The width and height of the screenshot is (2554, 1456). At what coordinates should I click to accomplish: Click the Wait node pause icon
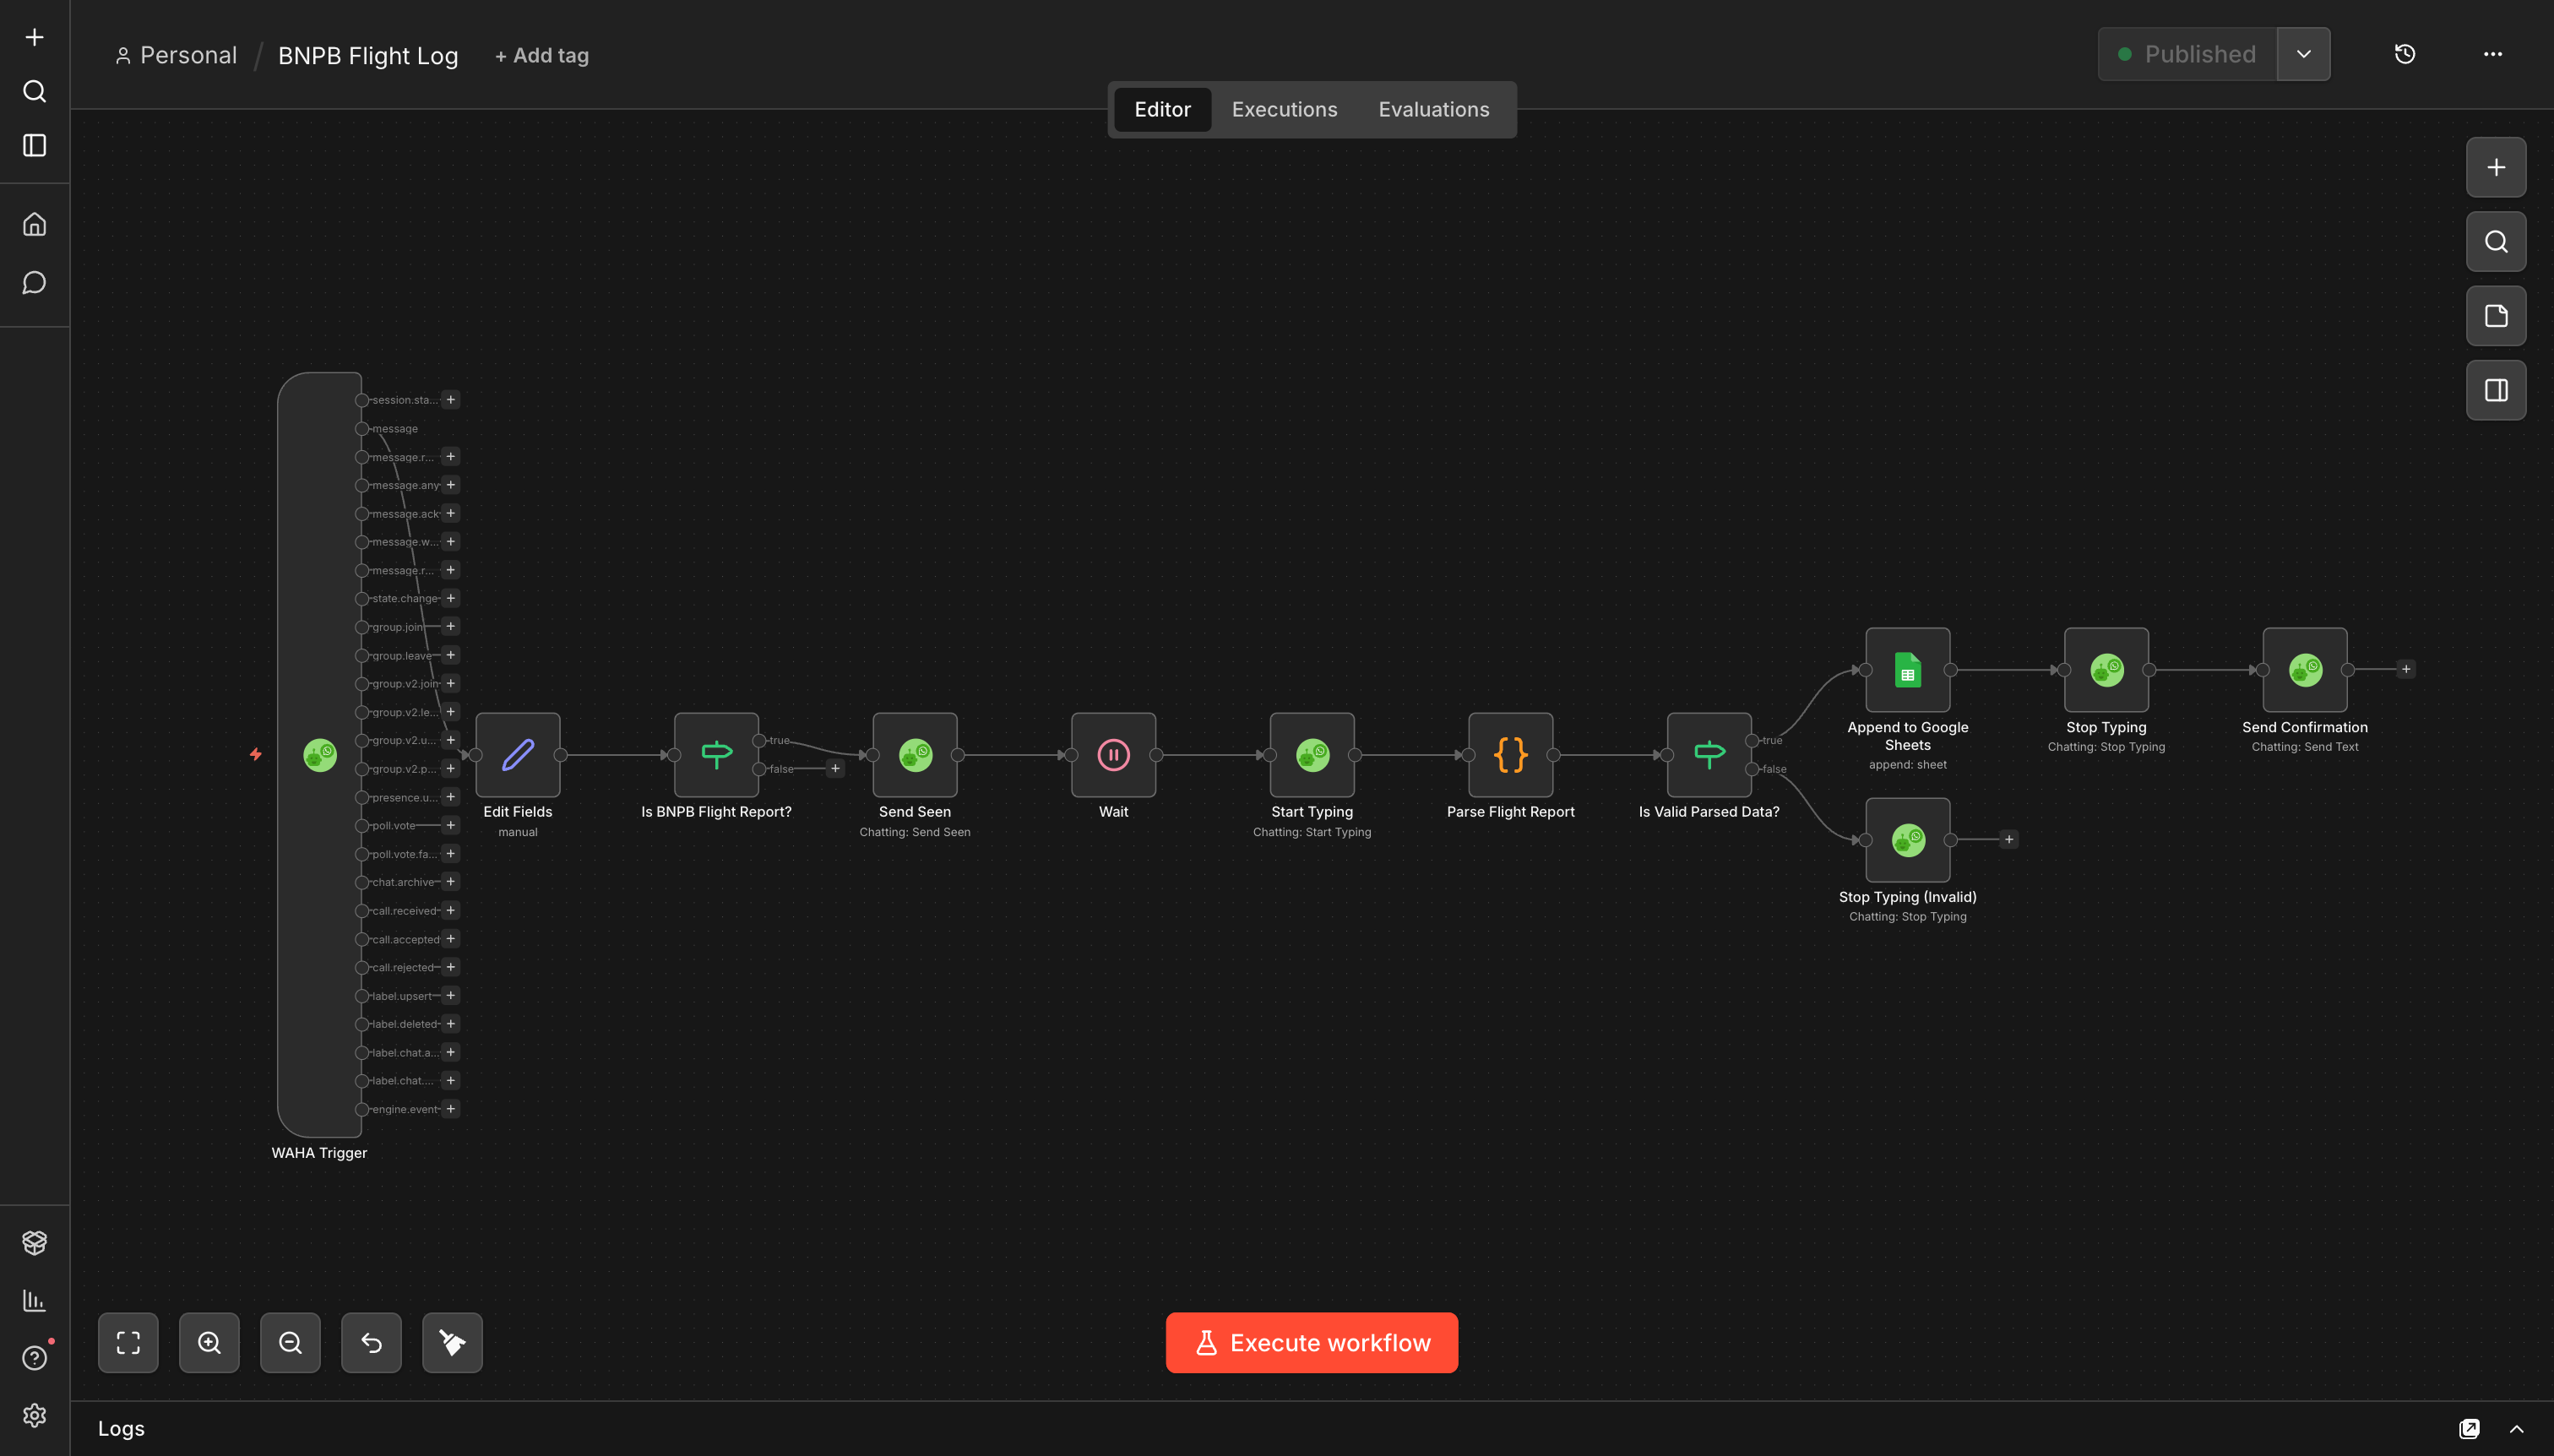pyautogui.click(x=1113, y=755)
